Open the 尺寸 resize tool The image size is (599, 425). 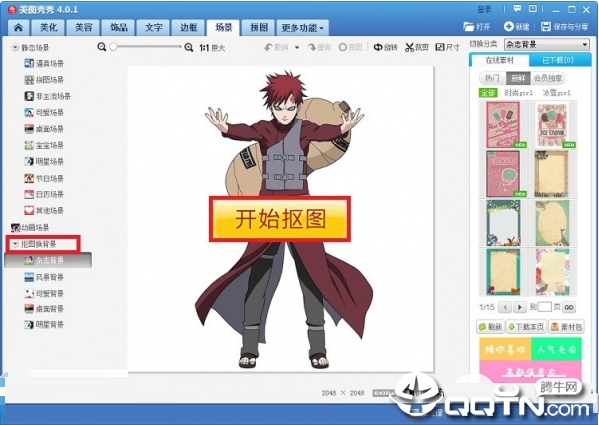click(x=447, y=47)
